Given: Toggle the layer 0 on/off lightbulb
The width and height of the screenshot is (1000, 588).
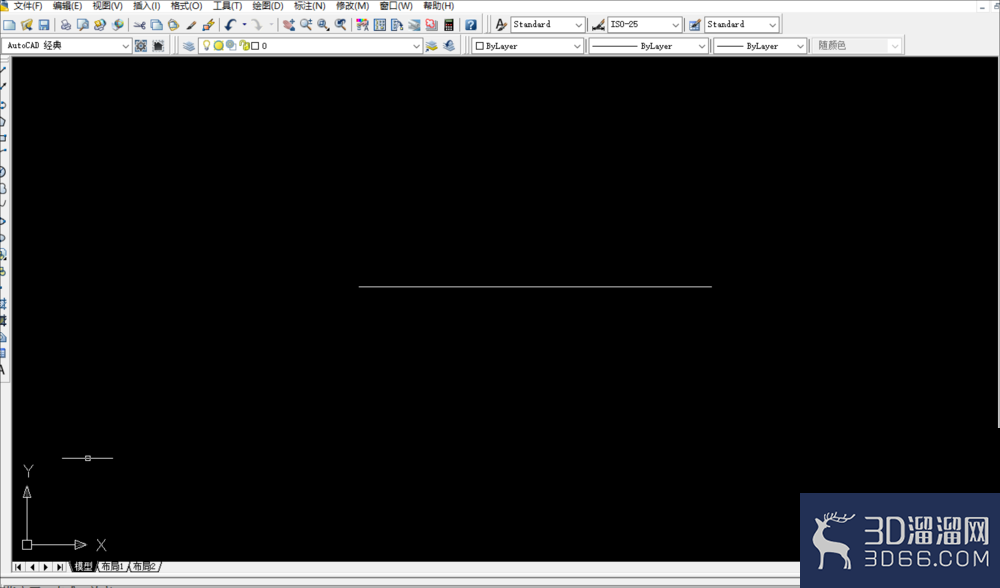Looking at the screenshot, I should pyautogui.click(x=206, y=45).
